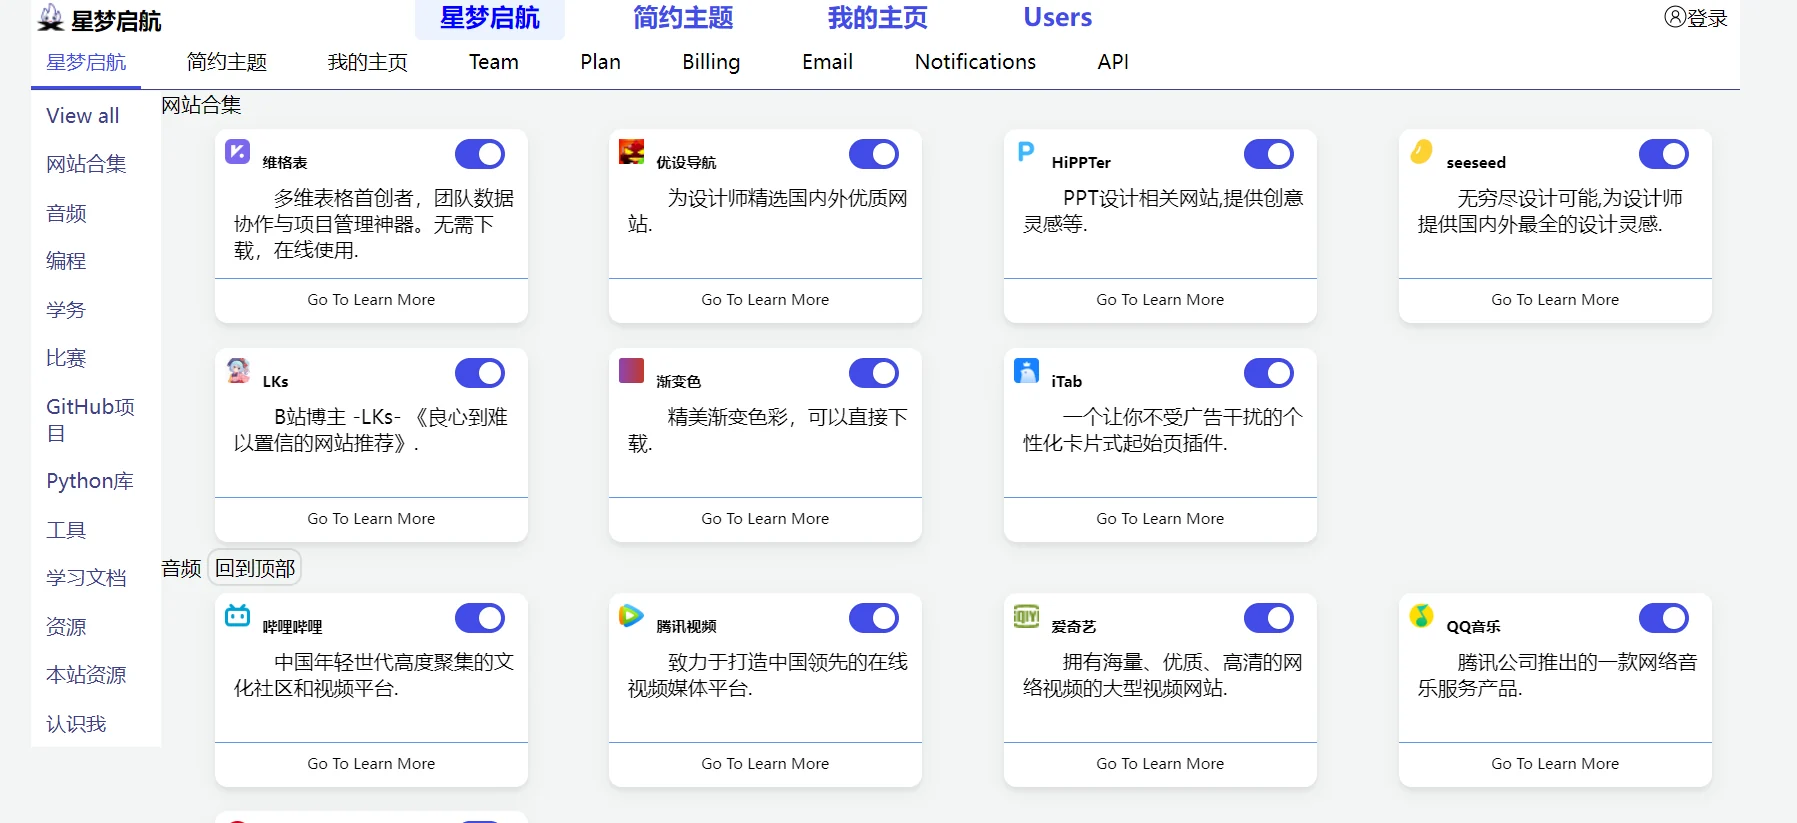Switch off the 渐变色 toggle

874,373
